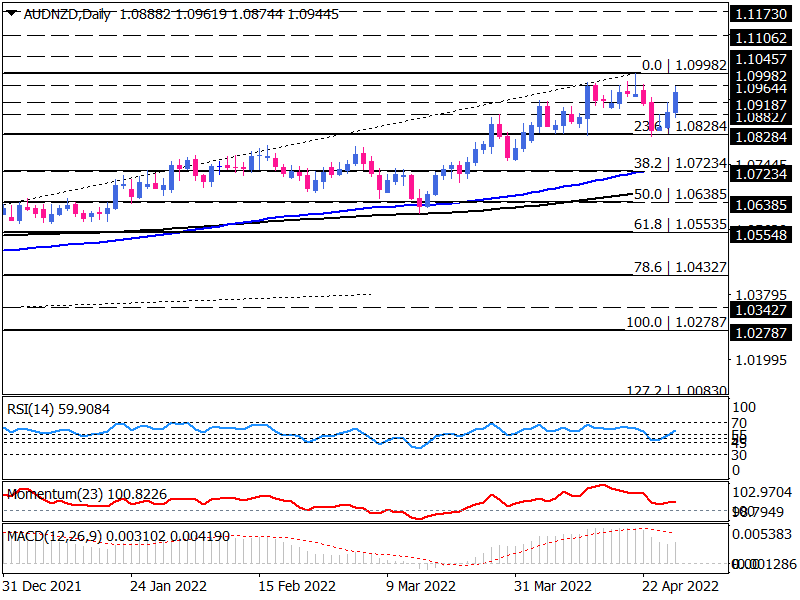The height and width of the screenshot is (600, 800).
Task: Click the RSI 100 scale label
Action: coord(743,407)
